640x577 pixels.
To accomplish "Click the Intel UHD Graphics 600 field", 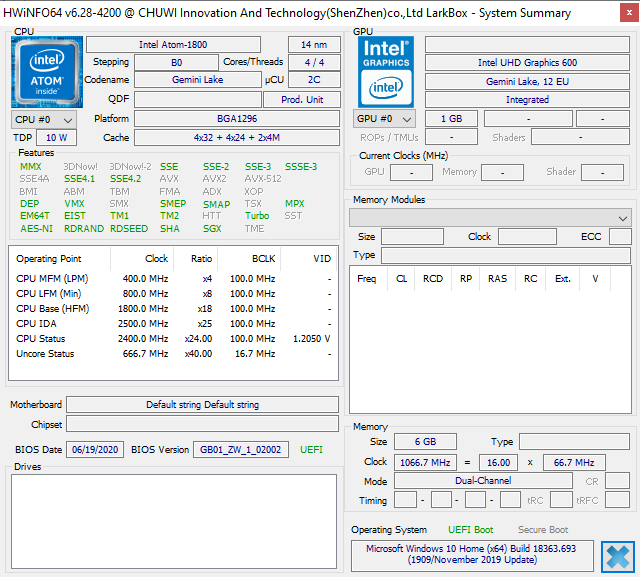I will tap(527, 62).
